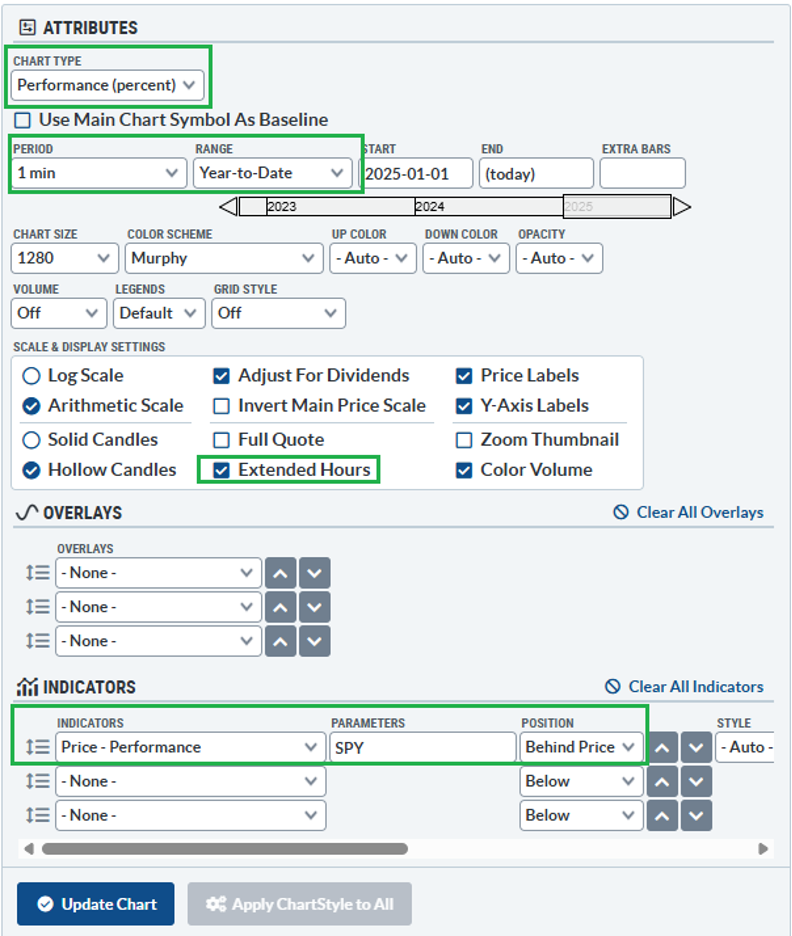The width and height of the screenshot is (792, 936).
Task: Click the SPY parameters input field
Action: pos(422,747)
